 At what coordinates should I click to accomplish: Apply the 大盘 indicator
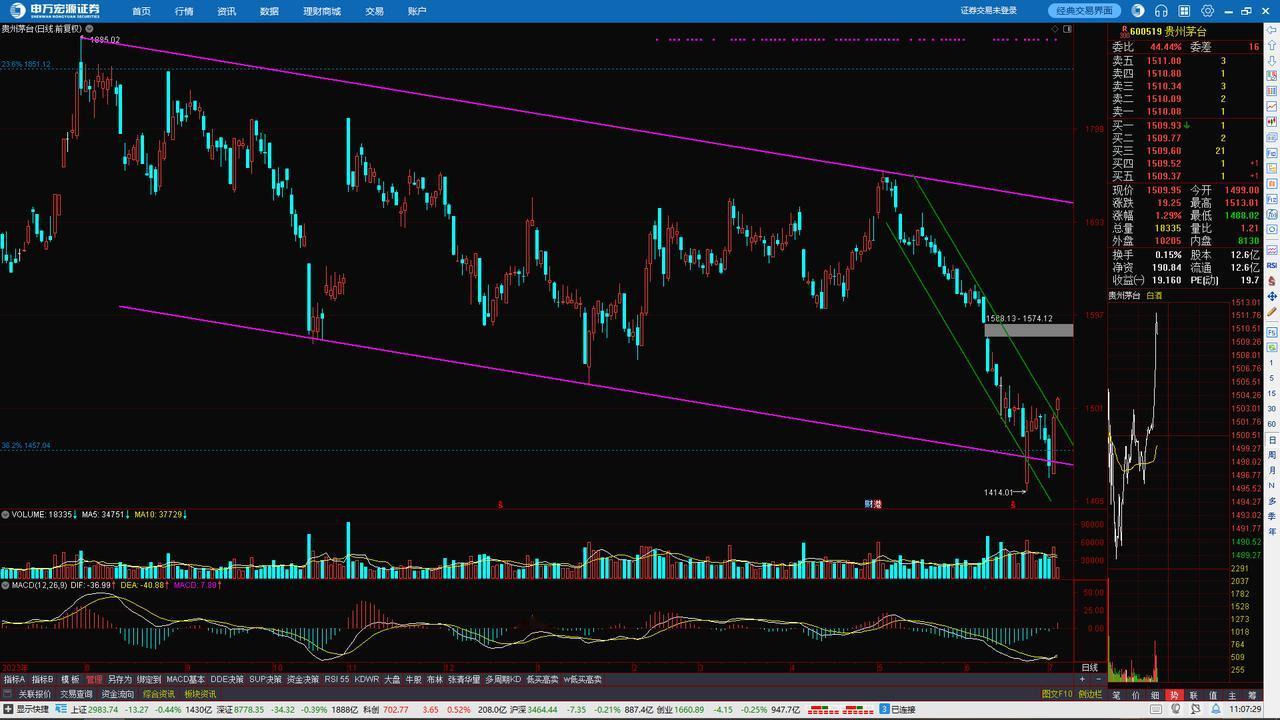coord(392,679)
